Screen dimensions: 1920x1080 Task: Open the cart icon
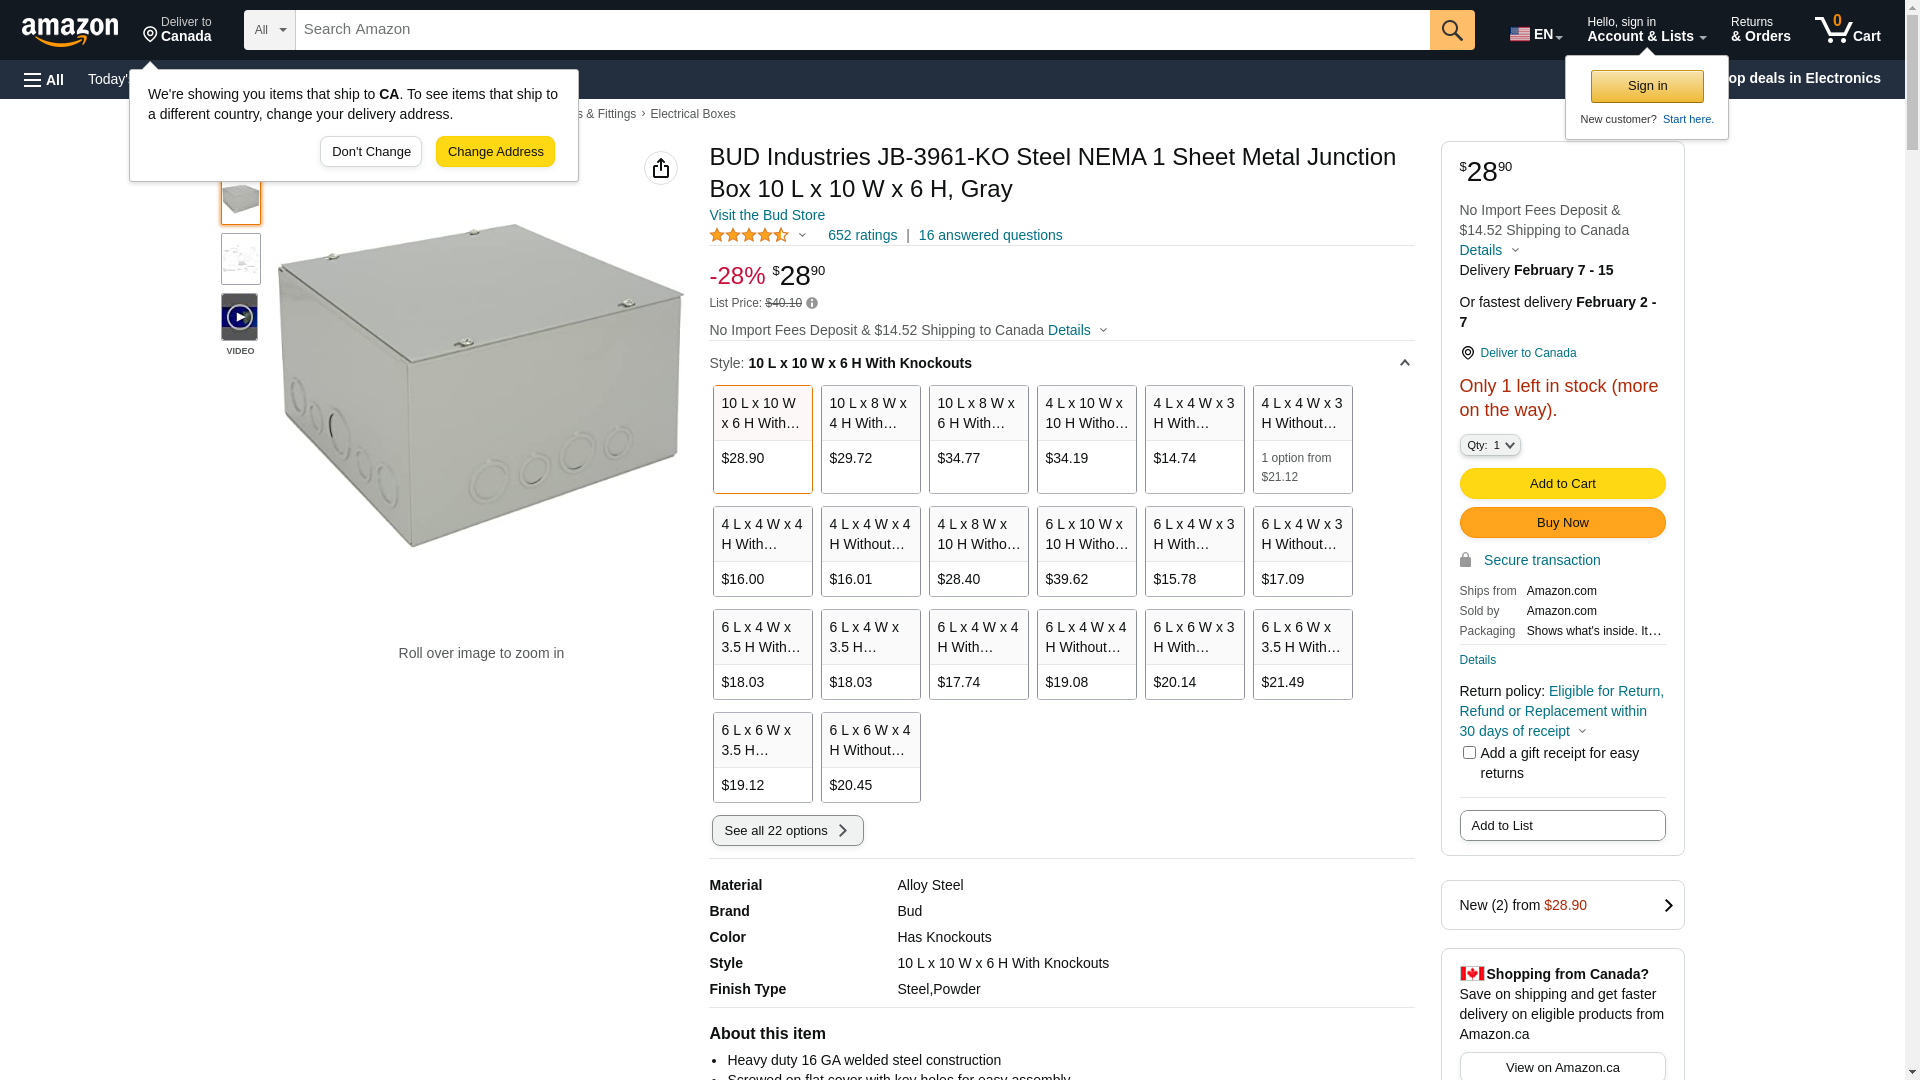coord(1847,30)
